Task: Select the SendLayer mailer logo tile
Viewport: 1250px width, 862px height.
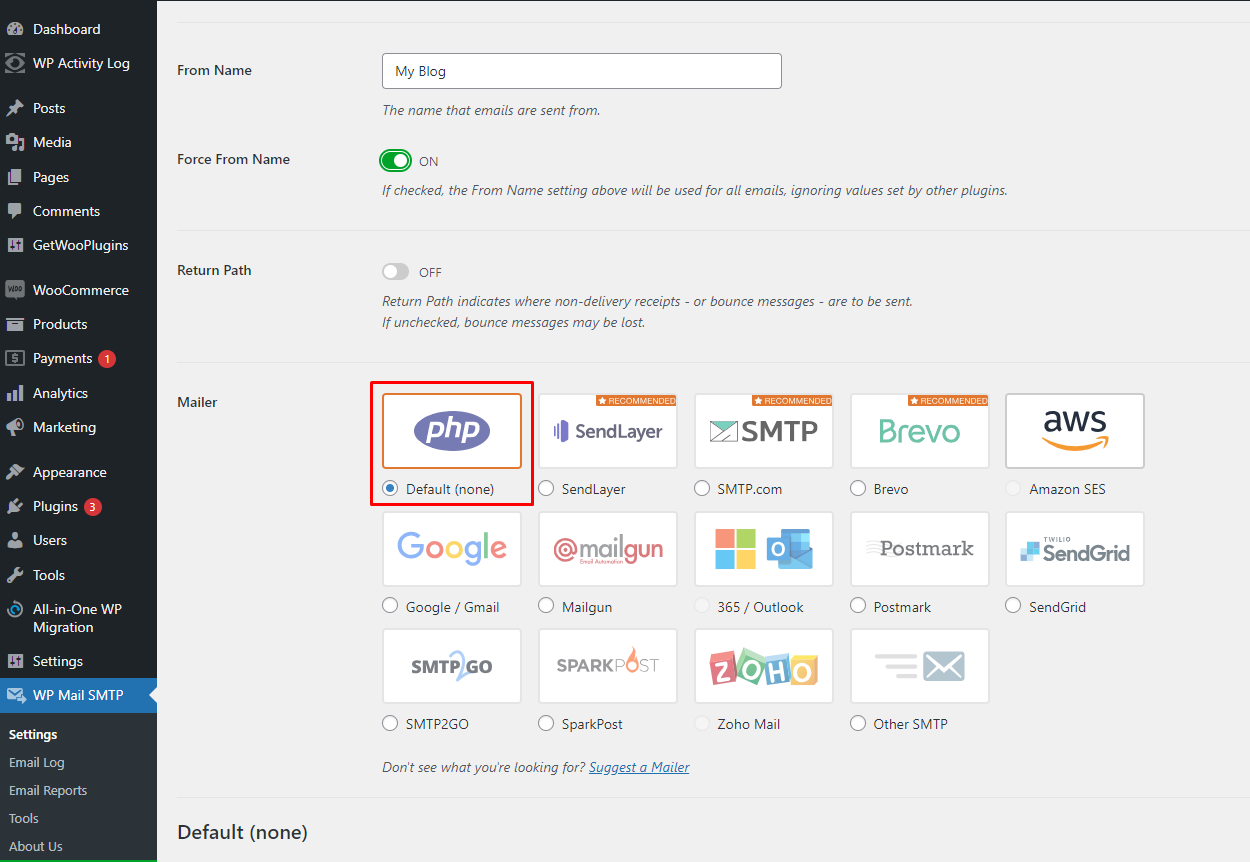Action: [x=608, y=431]
